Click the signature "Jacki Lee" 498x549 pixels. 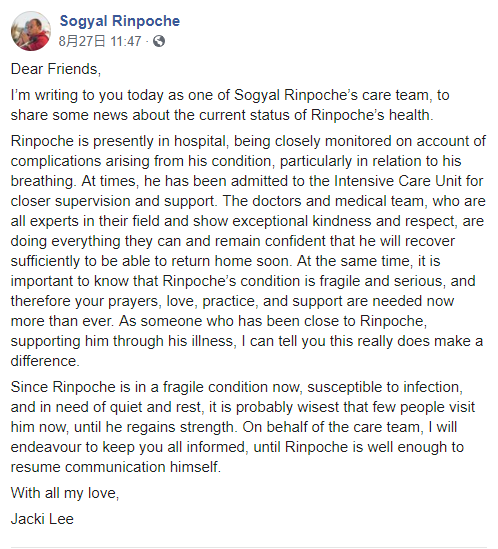coord(42,519)
